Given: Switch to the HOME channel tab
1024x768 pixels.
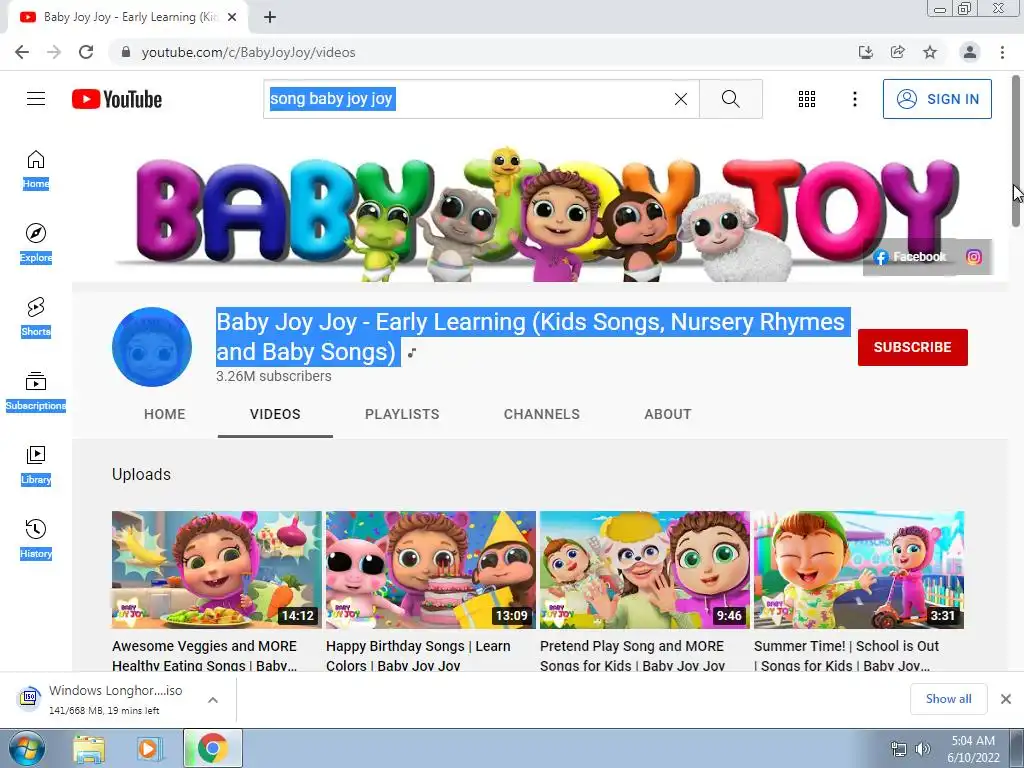Looking at the screenshot, I should tap(165, 414).
